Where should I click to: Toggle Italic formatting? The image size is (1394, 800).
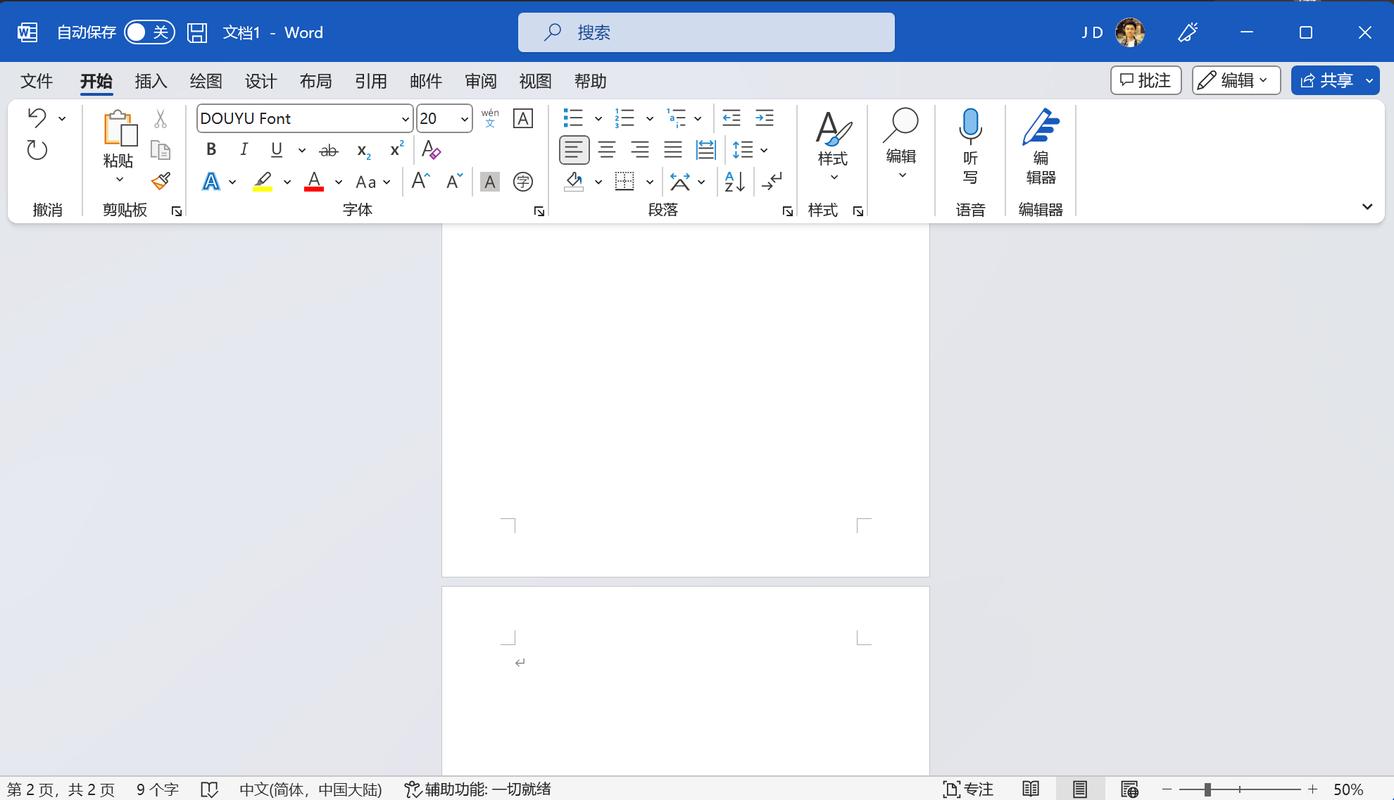tap(244, 150)
